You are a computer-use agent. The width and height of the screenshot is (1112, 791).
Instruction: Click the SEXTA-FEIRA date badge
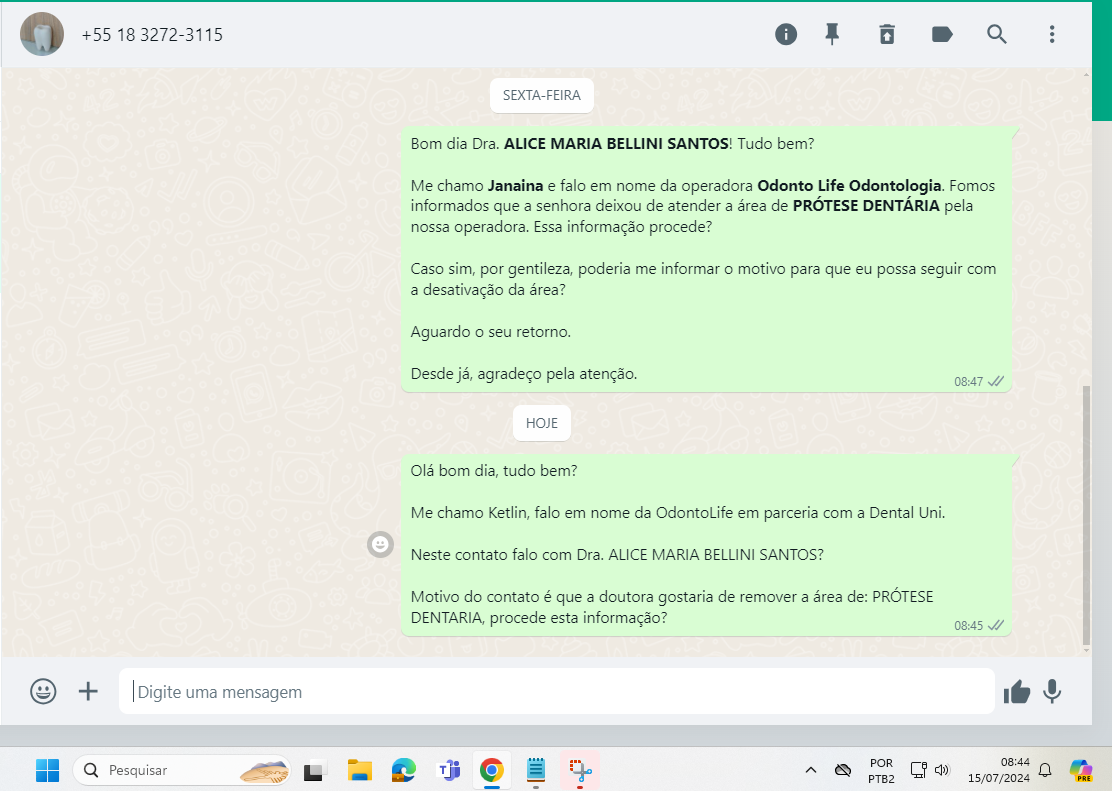542,95
